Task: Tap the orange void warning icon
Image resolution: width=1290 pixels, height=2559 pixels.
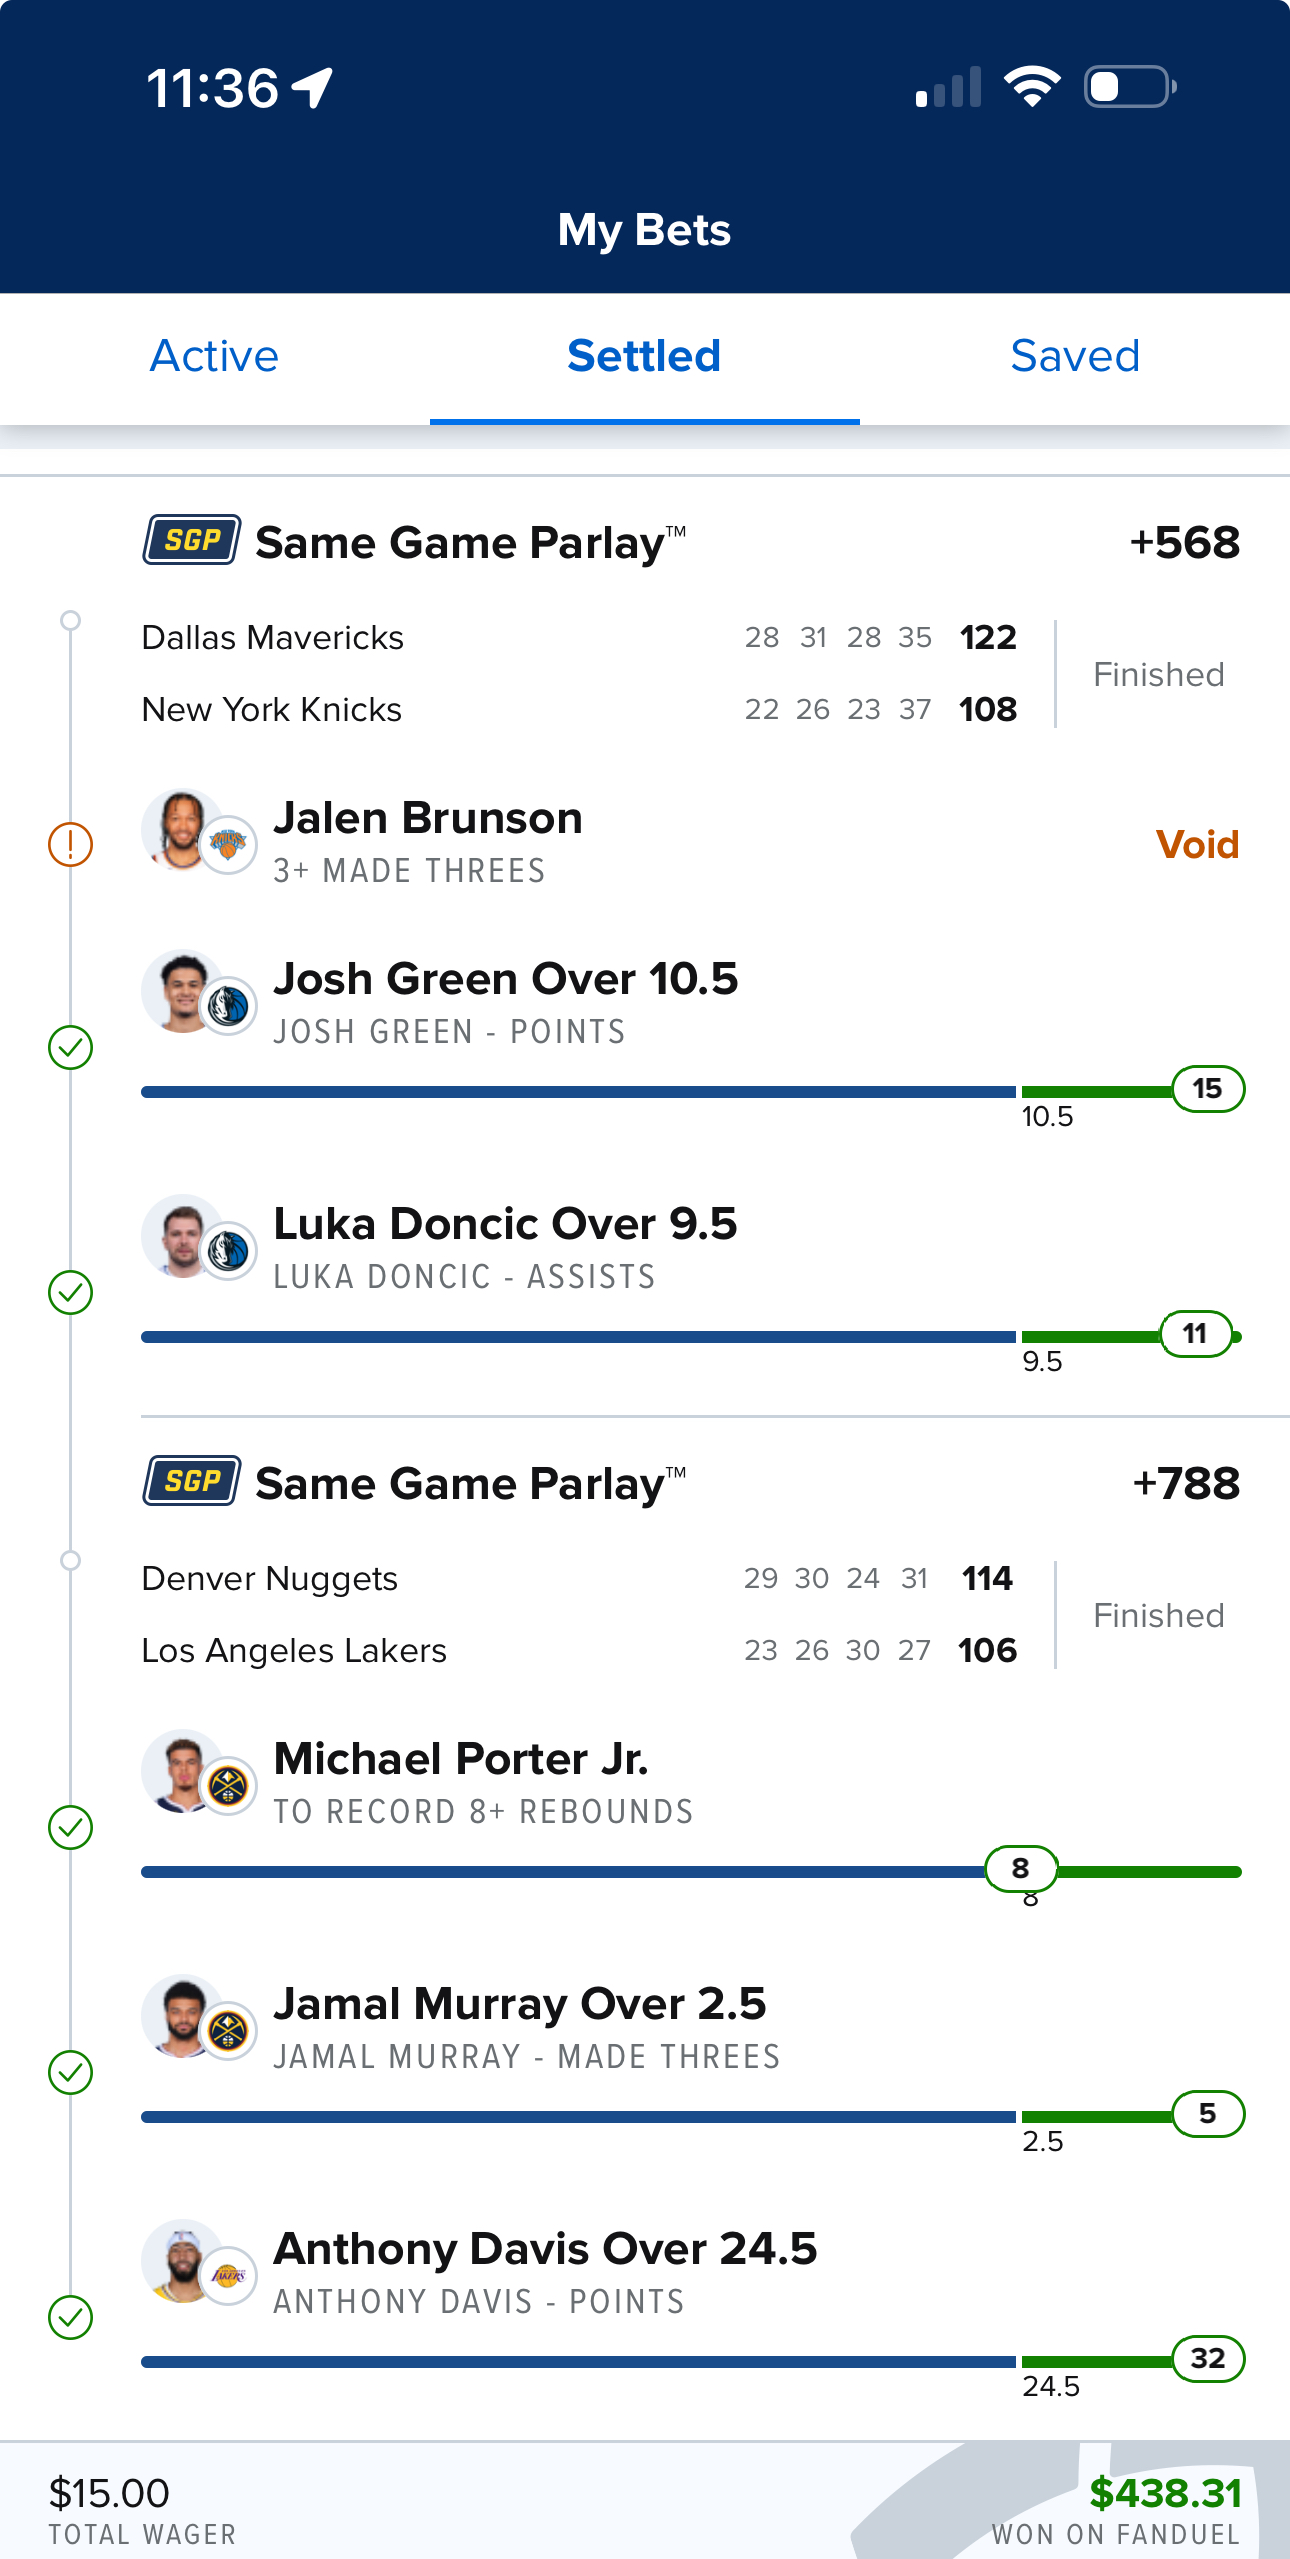Action: click(x=71, y=844)
